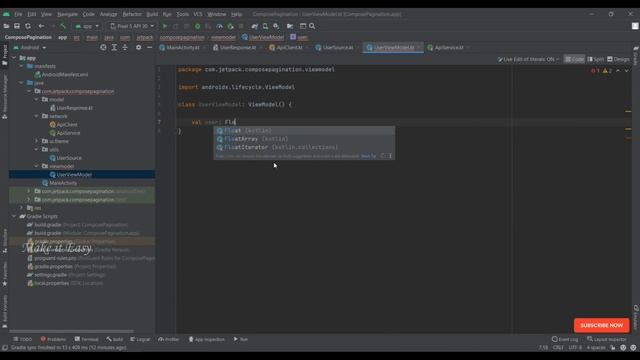Open the Logcat tool window
This screenshot has width=640, height=360.
tap(140, 339)
